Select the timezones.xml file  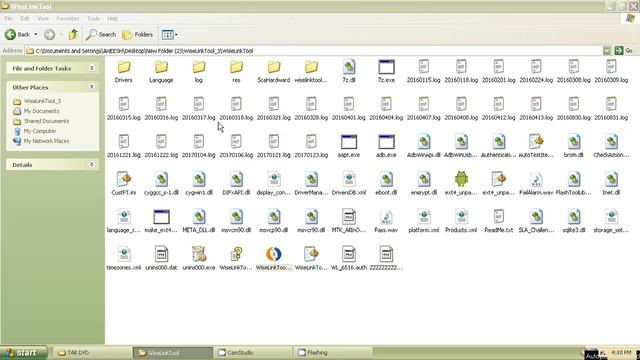(x=124, y=259)
